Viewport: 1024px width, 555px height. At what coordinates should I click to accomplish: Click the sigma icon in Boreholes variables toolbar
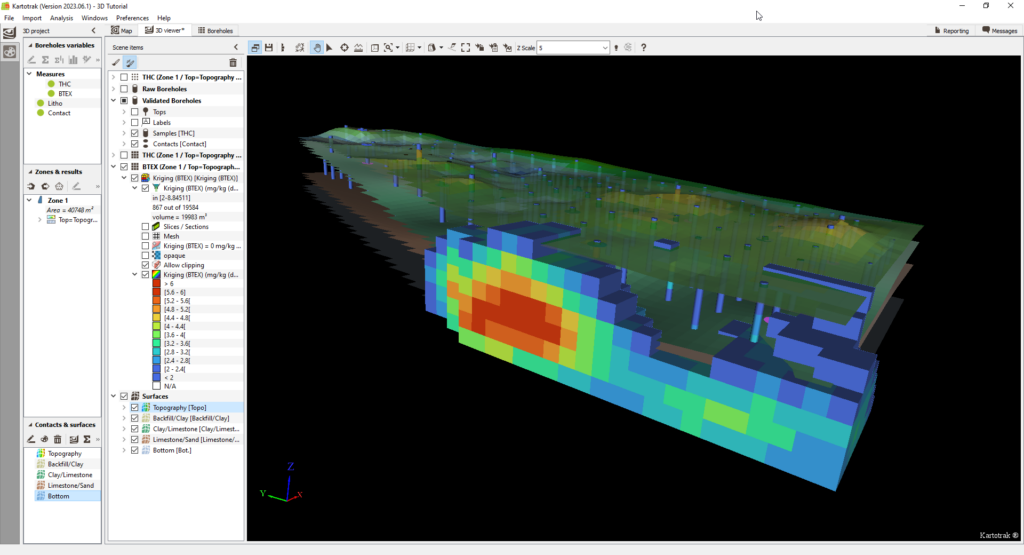[x=45, y=59]
